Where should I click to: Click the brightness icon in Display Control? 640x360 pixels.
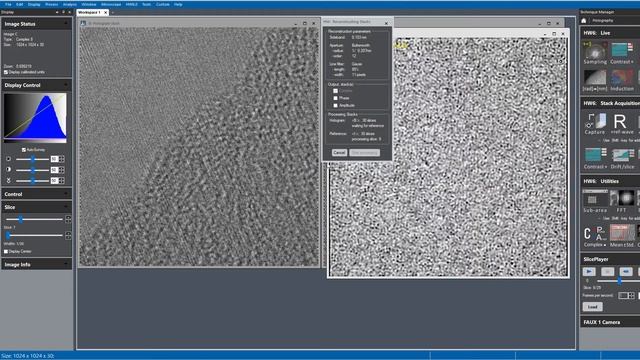(x=9, y=159)
